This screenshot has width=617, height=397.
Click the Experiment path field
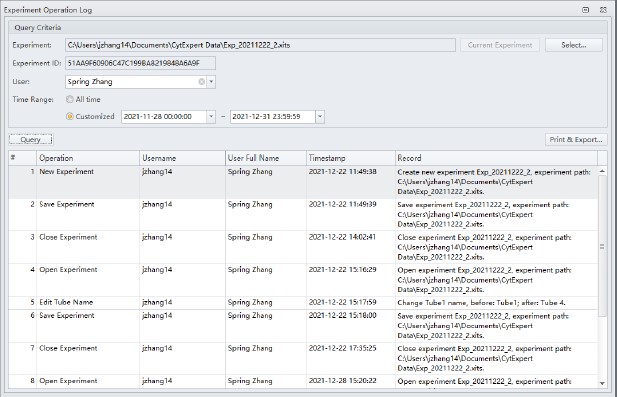point(260,45)
